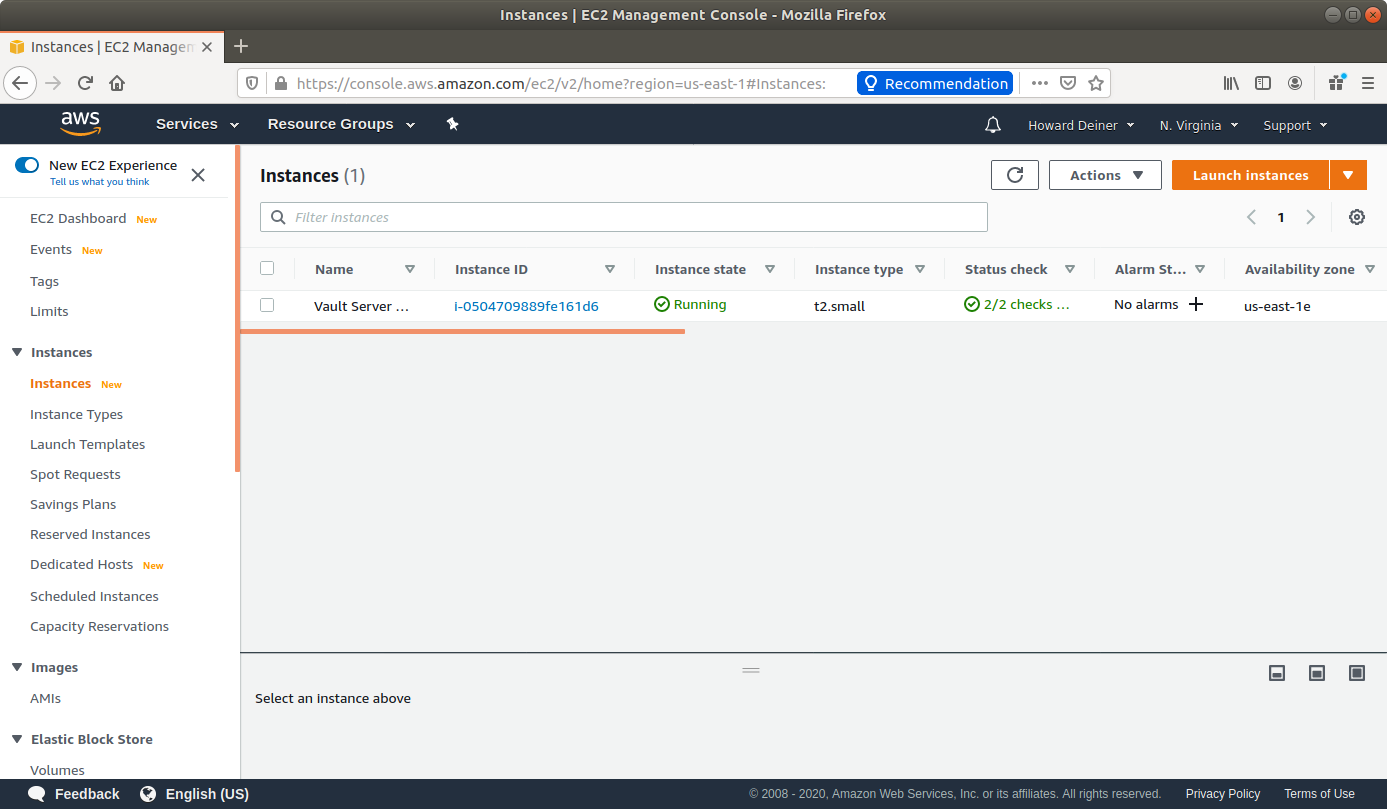Open a new browser tab
The height and width of the screenshot is (809, 1387).
[x=241, y=46]
